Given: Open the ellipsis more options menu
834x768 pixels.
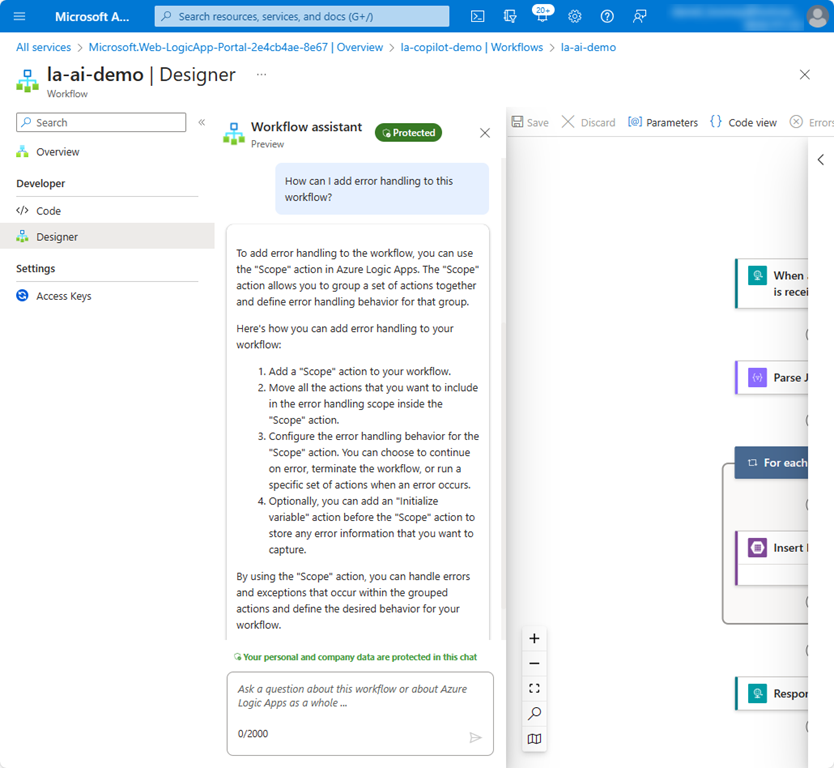Looking at the screenshot, I should point(261,75).
